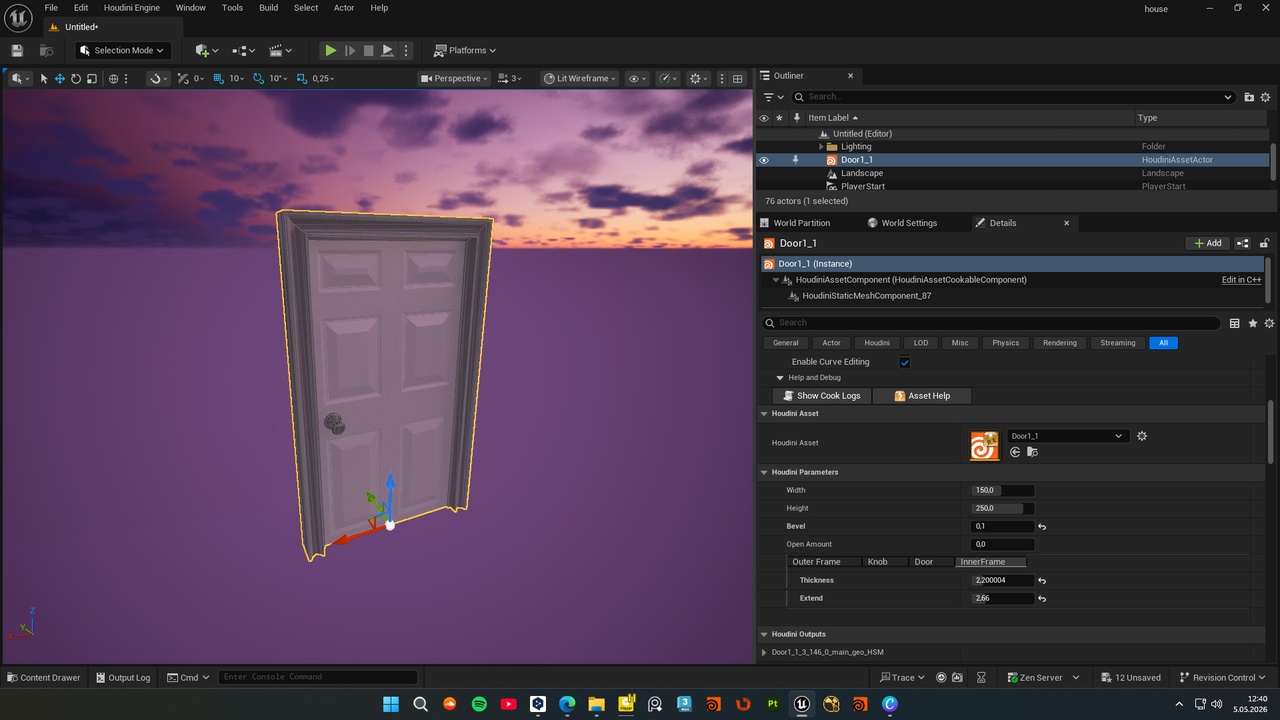The image size is (1280, 720).
Task: Toggle the world/local coordinate space globe
Action: point(113,78)
